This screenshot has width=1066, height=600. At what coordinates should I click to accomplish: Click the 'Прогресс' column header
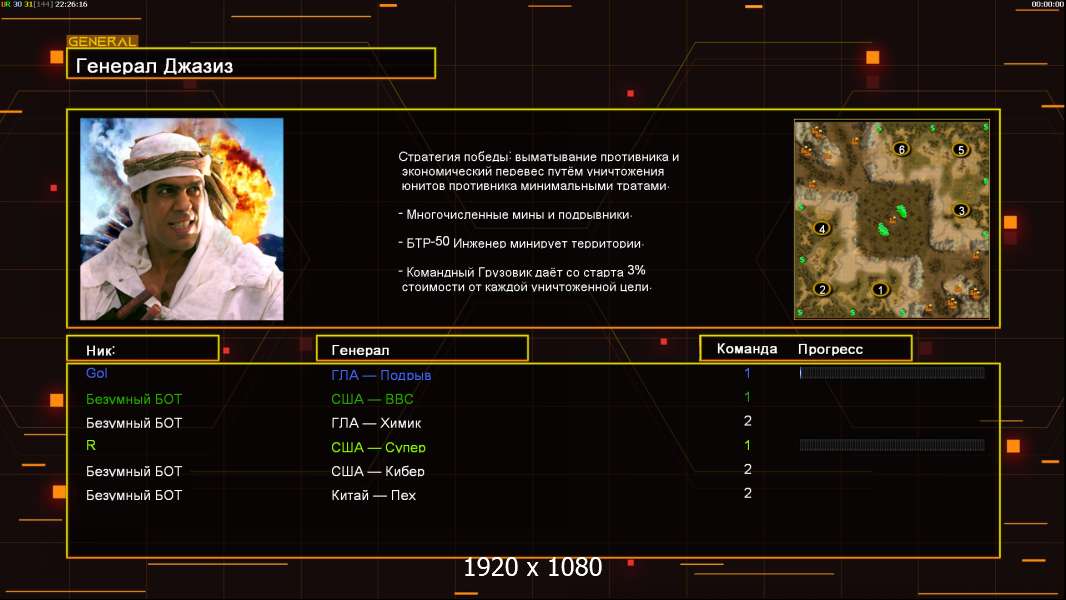click(830, 349)
